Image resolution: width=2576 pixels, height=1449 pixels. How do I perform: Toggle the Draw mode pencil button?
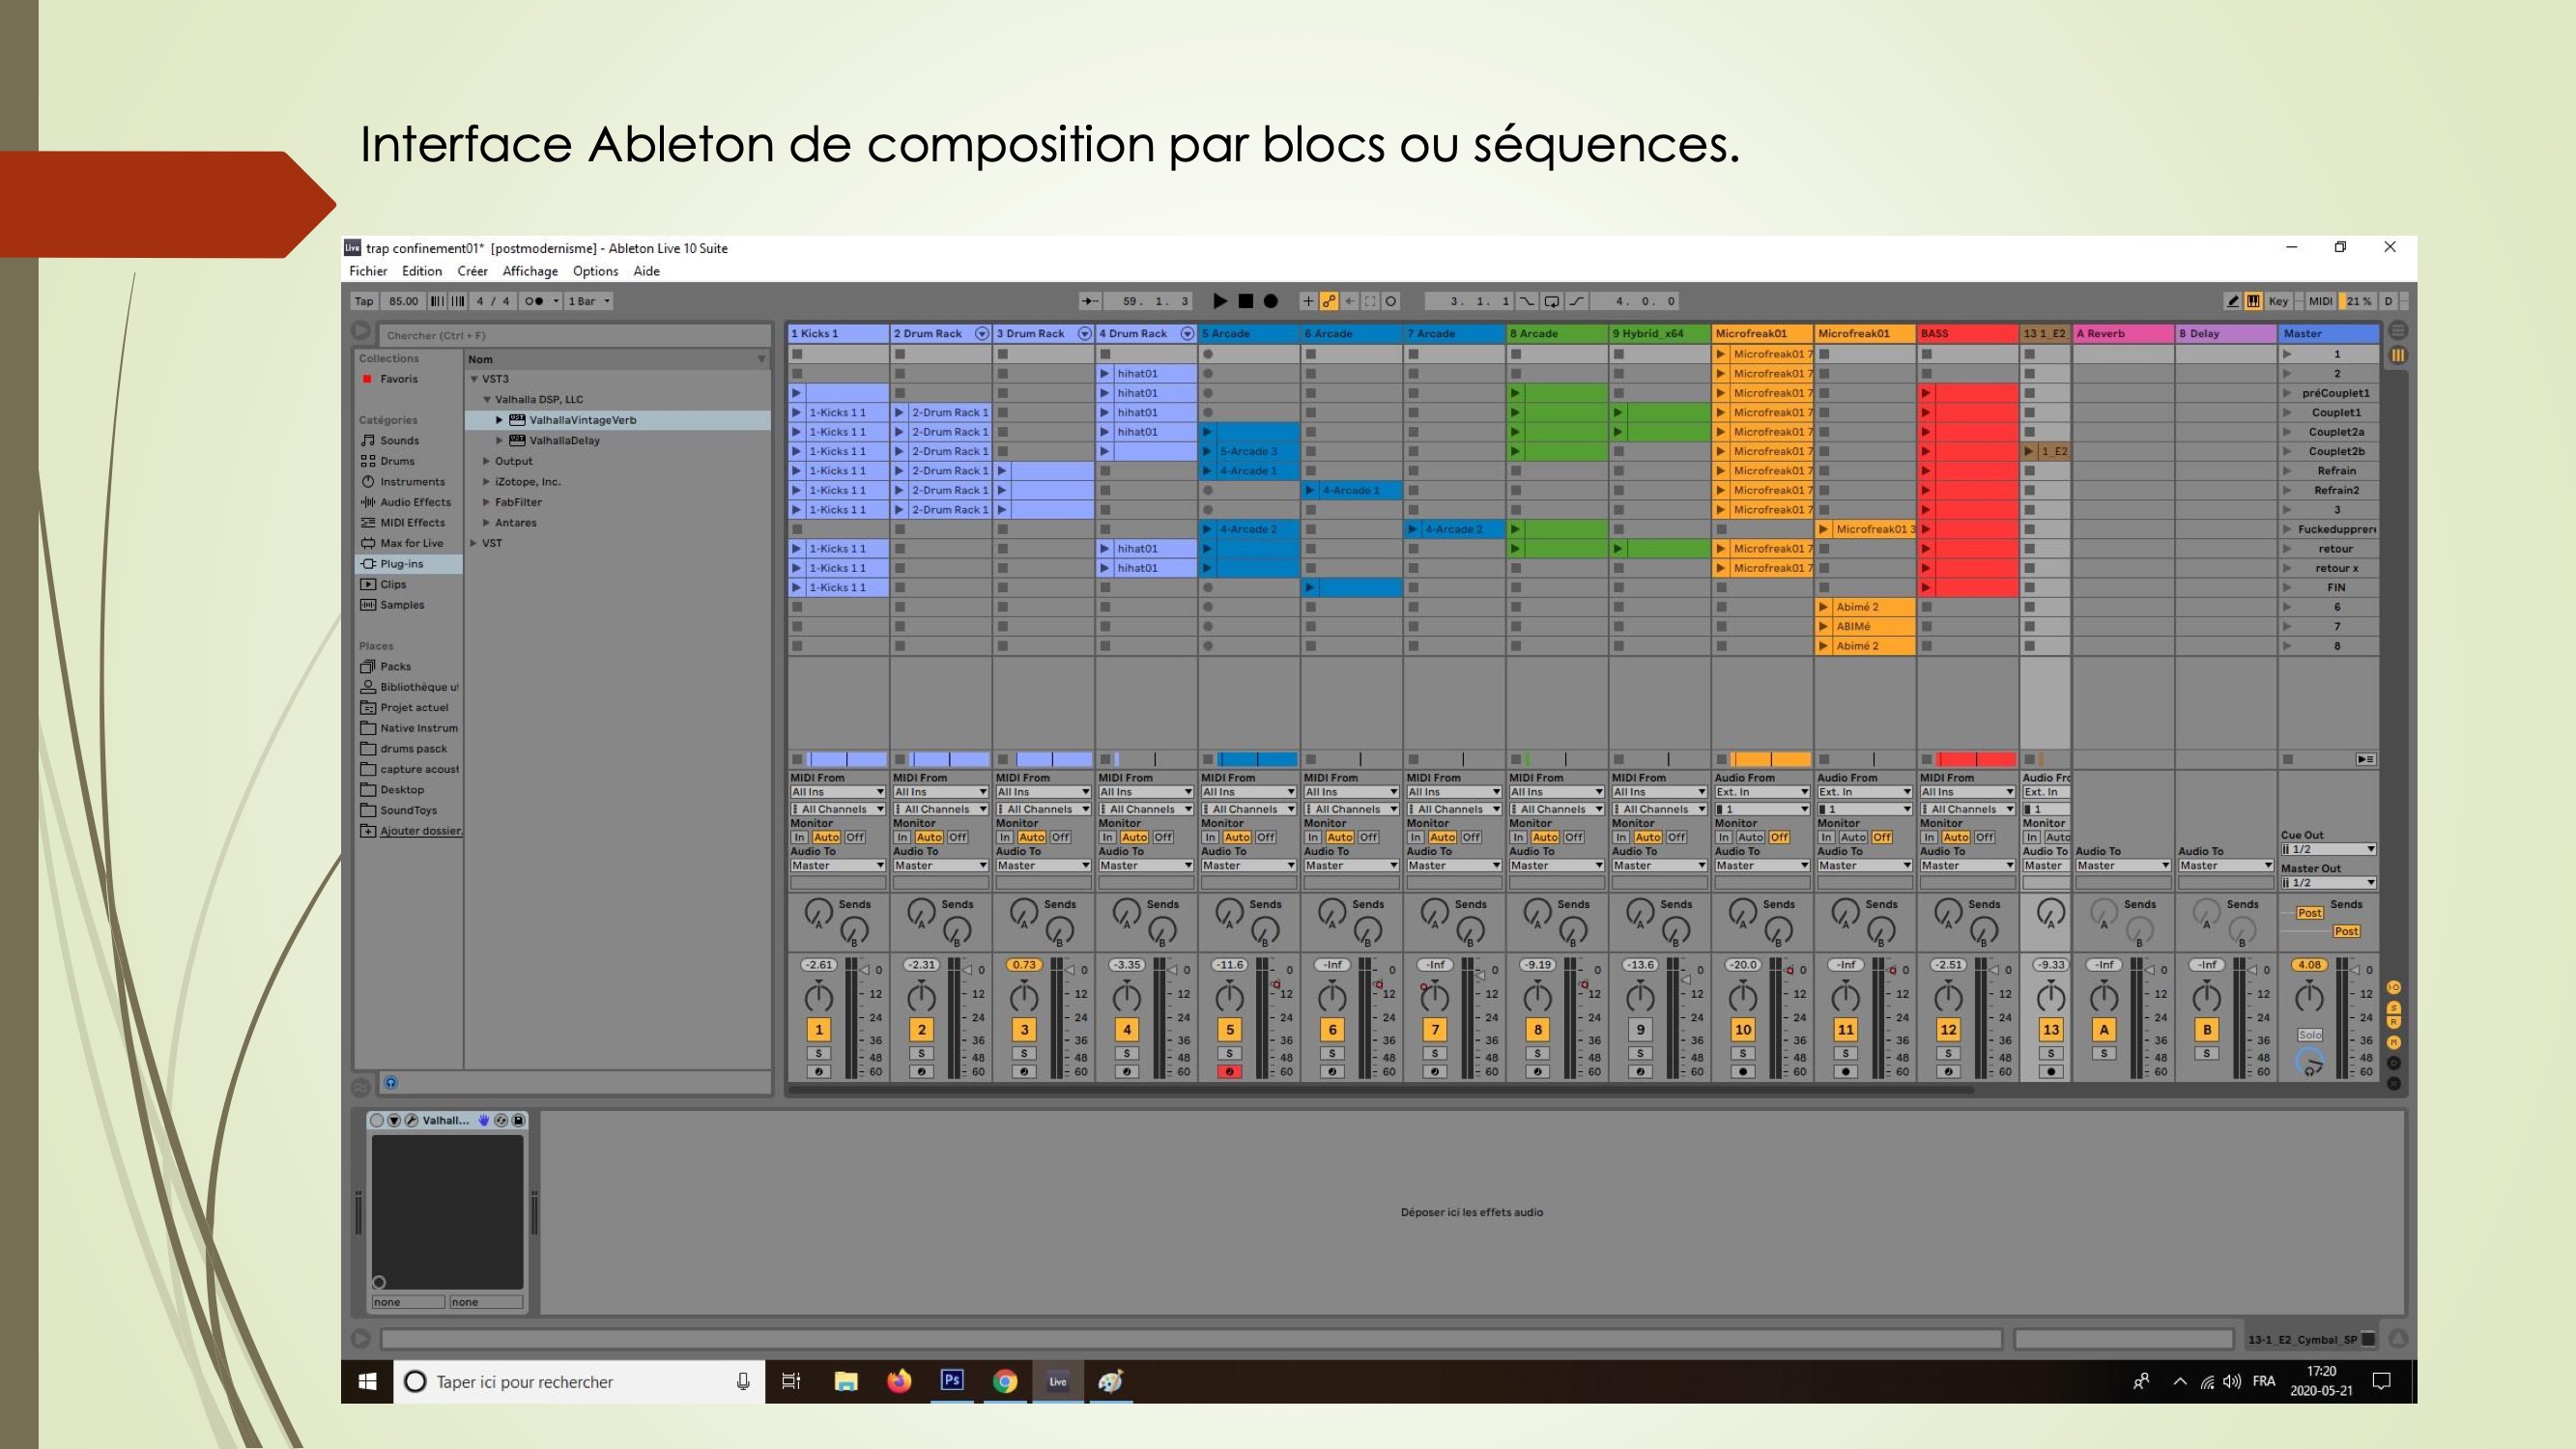[x=2232, y=301]
